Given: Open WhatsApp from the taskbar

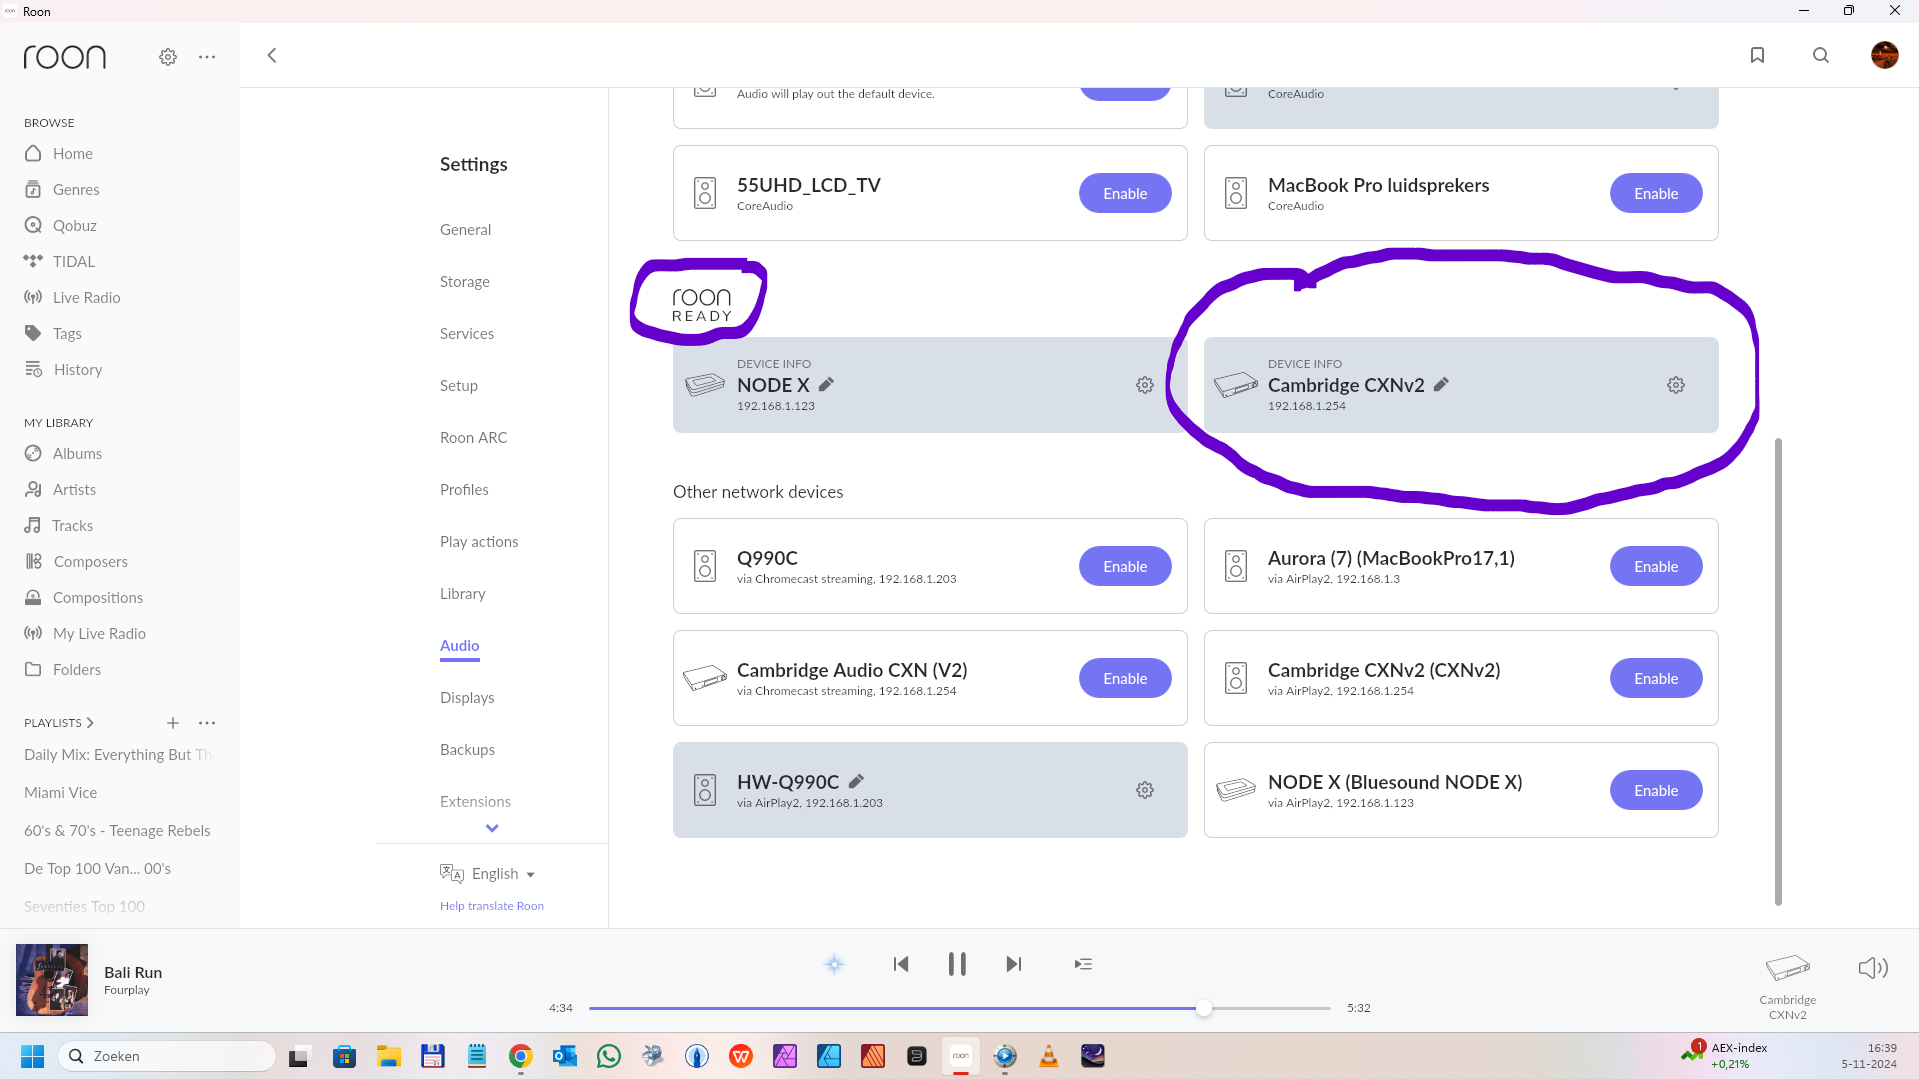Looking at the screenshot, I should coord(608,1056).
